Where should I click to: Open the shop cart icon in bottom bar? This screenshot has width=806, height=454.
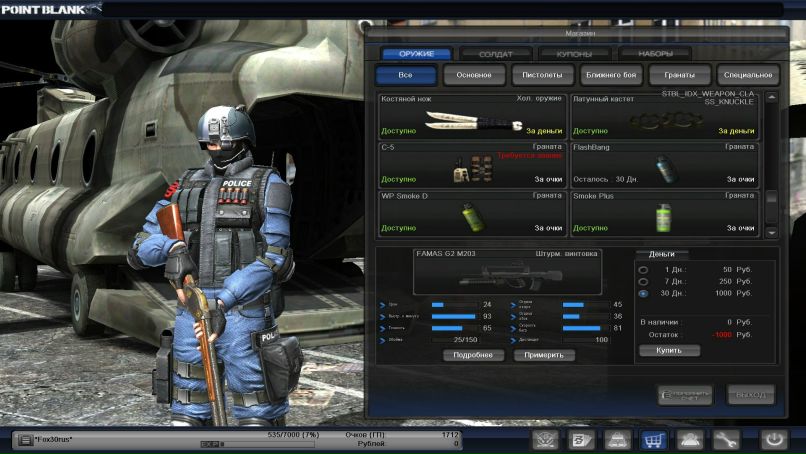pos(653,440)
